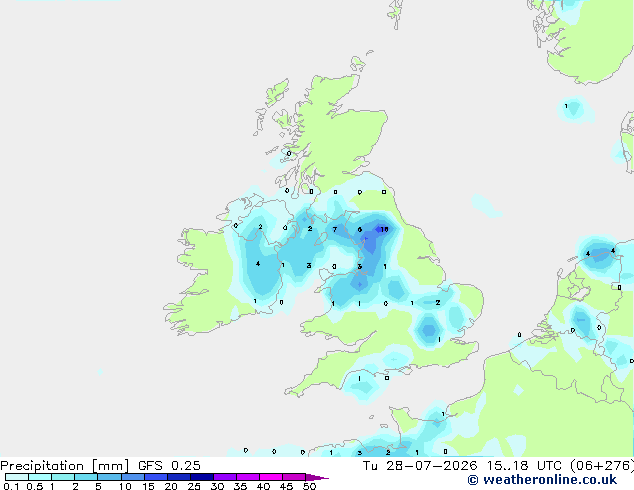Click the date 'Tu 28-07-2026' text
Image resolution: width=634 pixels, height=490 pixels.
click(x=420, y=466)
